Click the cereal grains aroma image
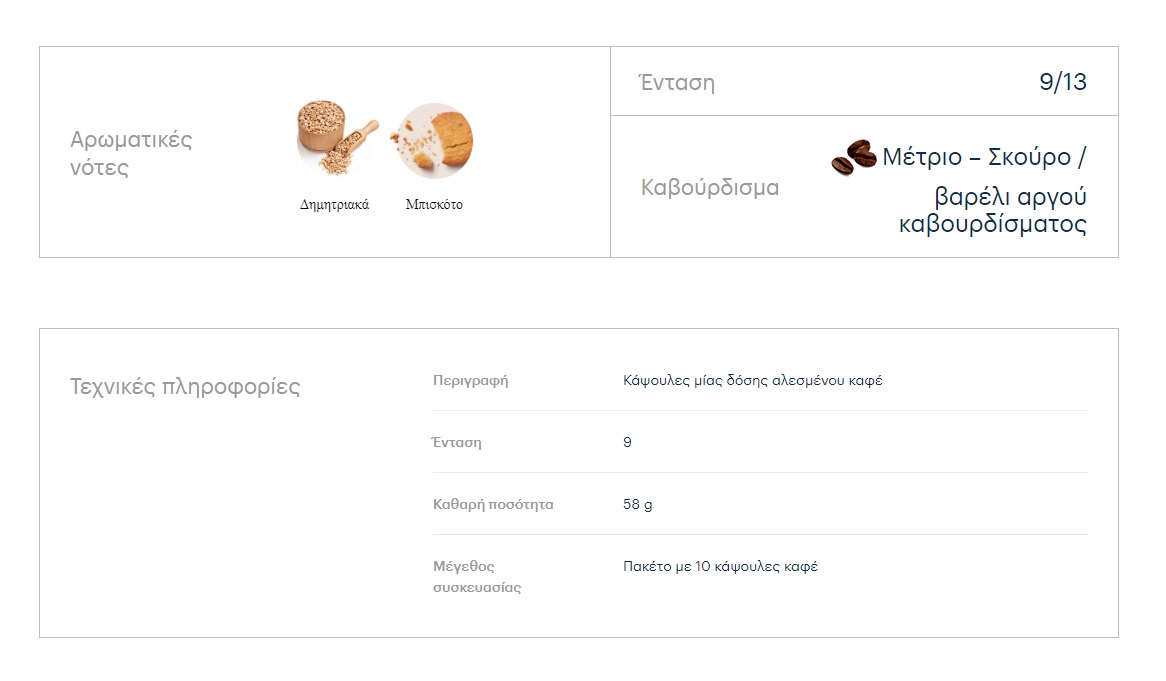1166x681 pixels. point(336,138)
